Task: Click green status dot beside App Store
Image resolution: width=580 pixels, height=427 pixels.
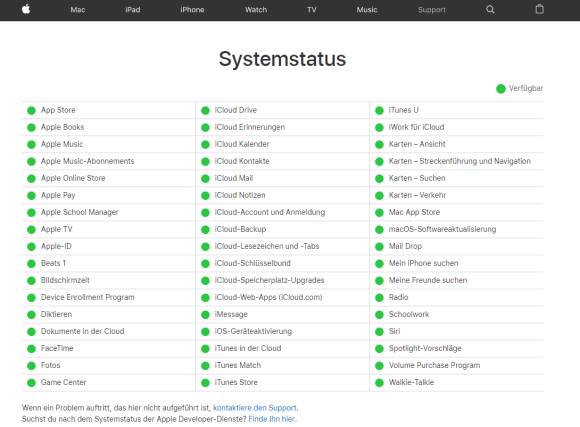Action: click(31, 110)
